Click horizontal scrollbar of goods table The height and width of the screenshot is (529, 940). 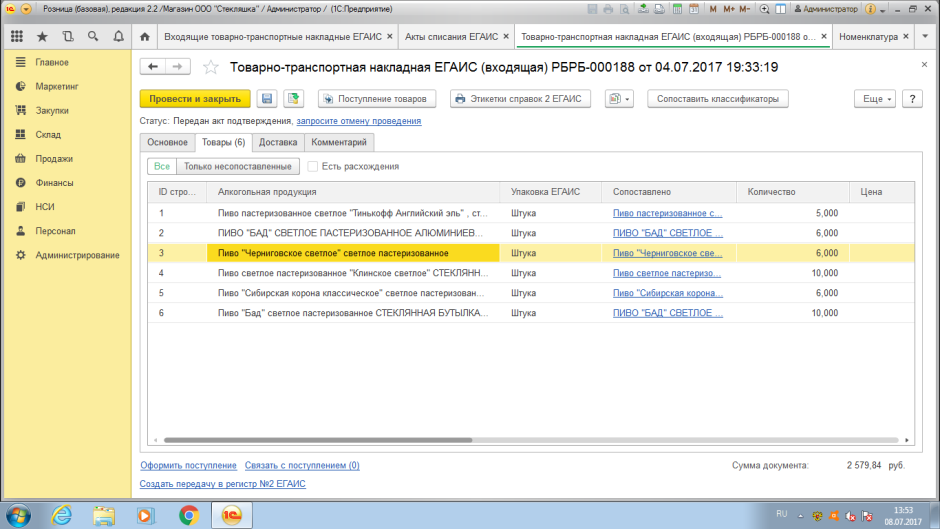(x=318, y=440)
